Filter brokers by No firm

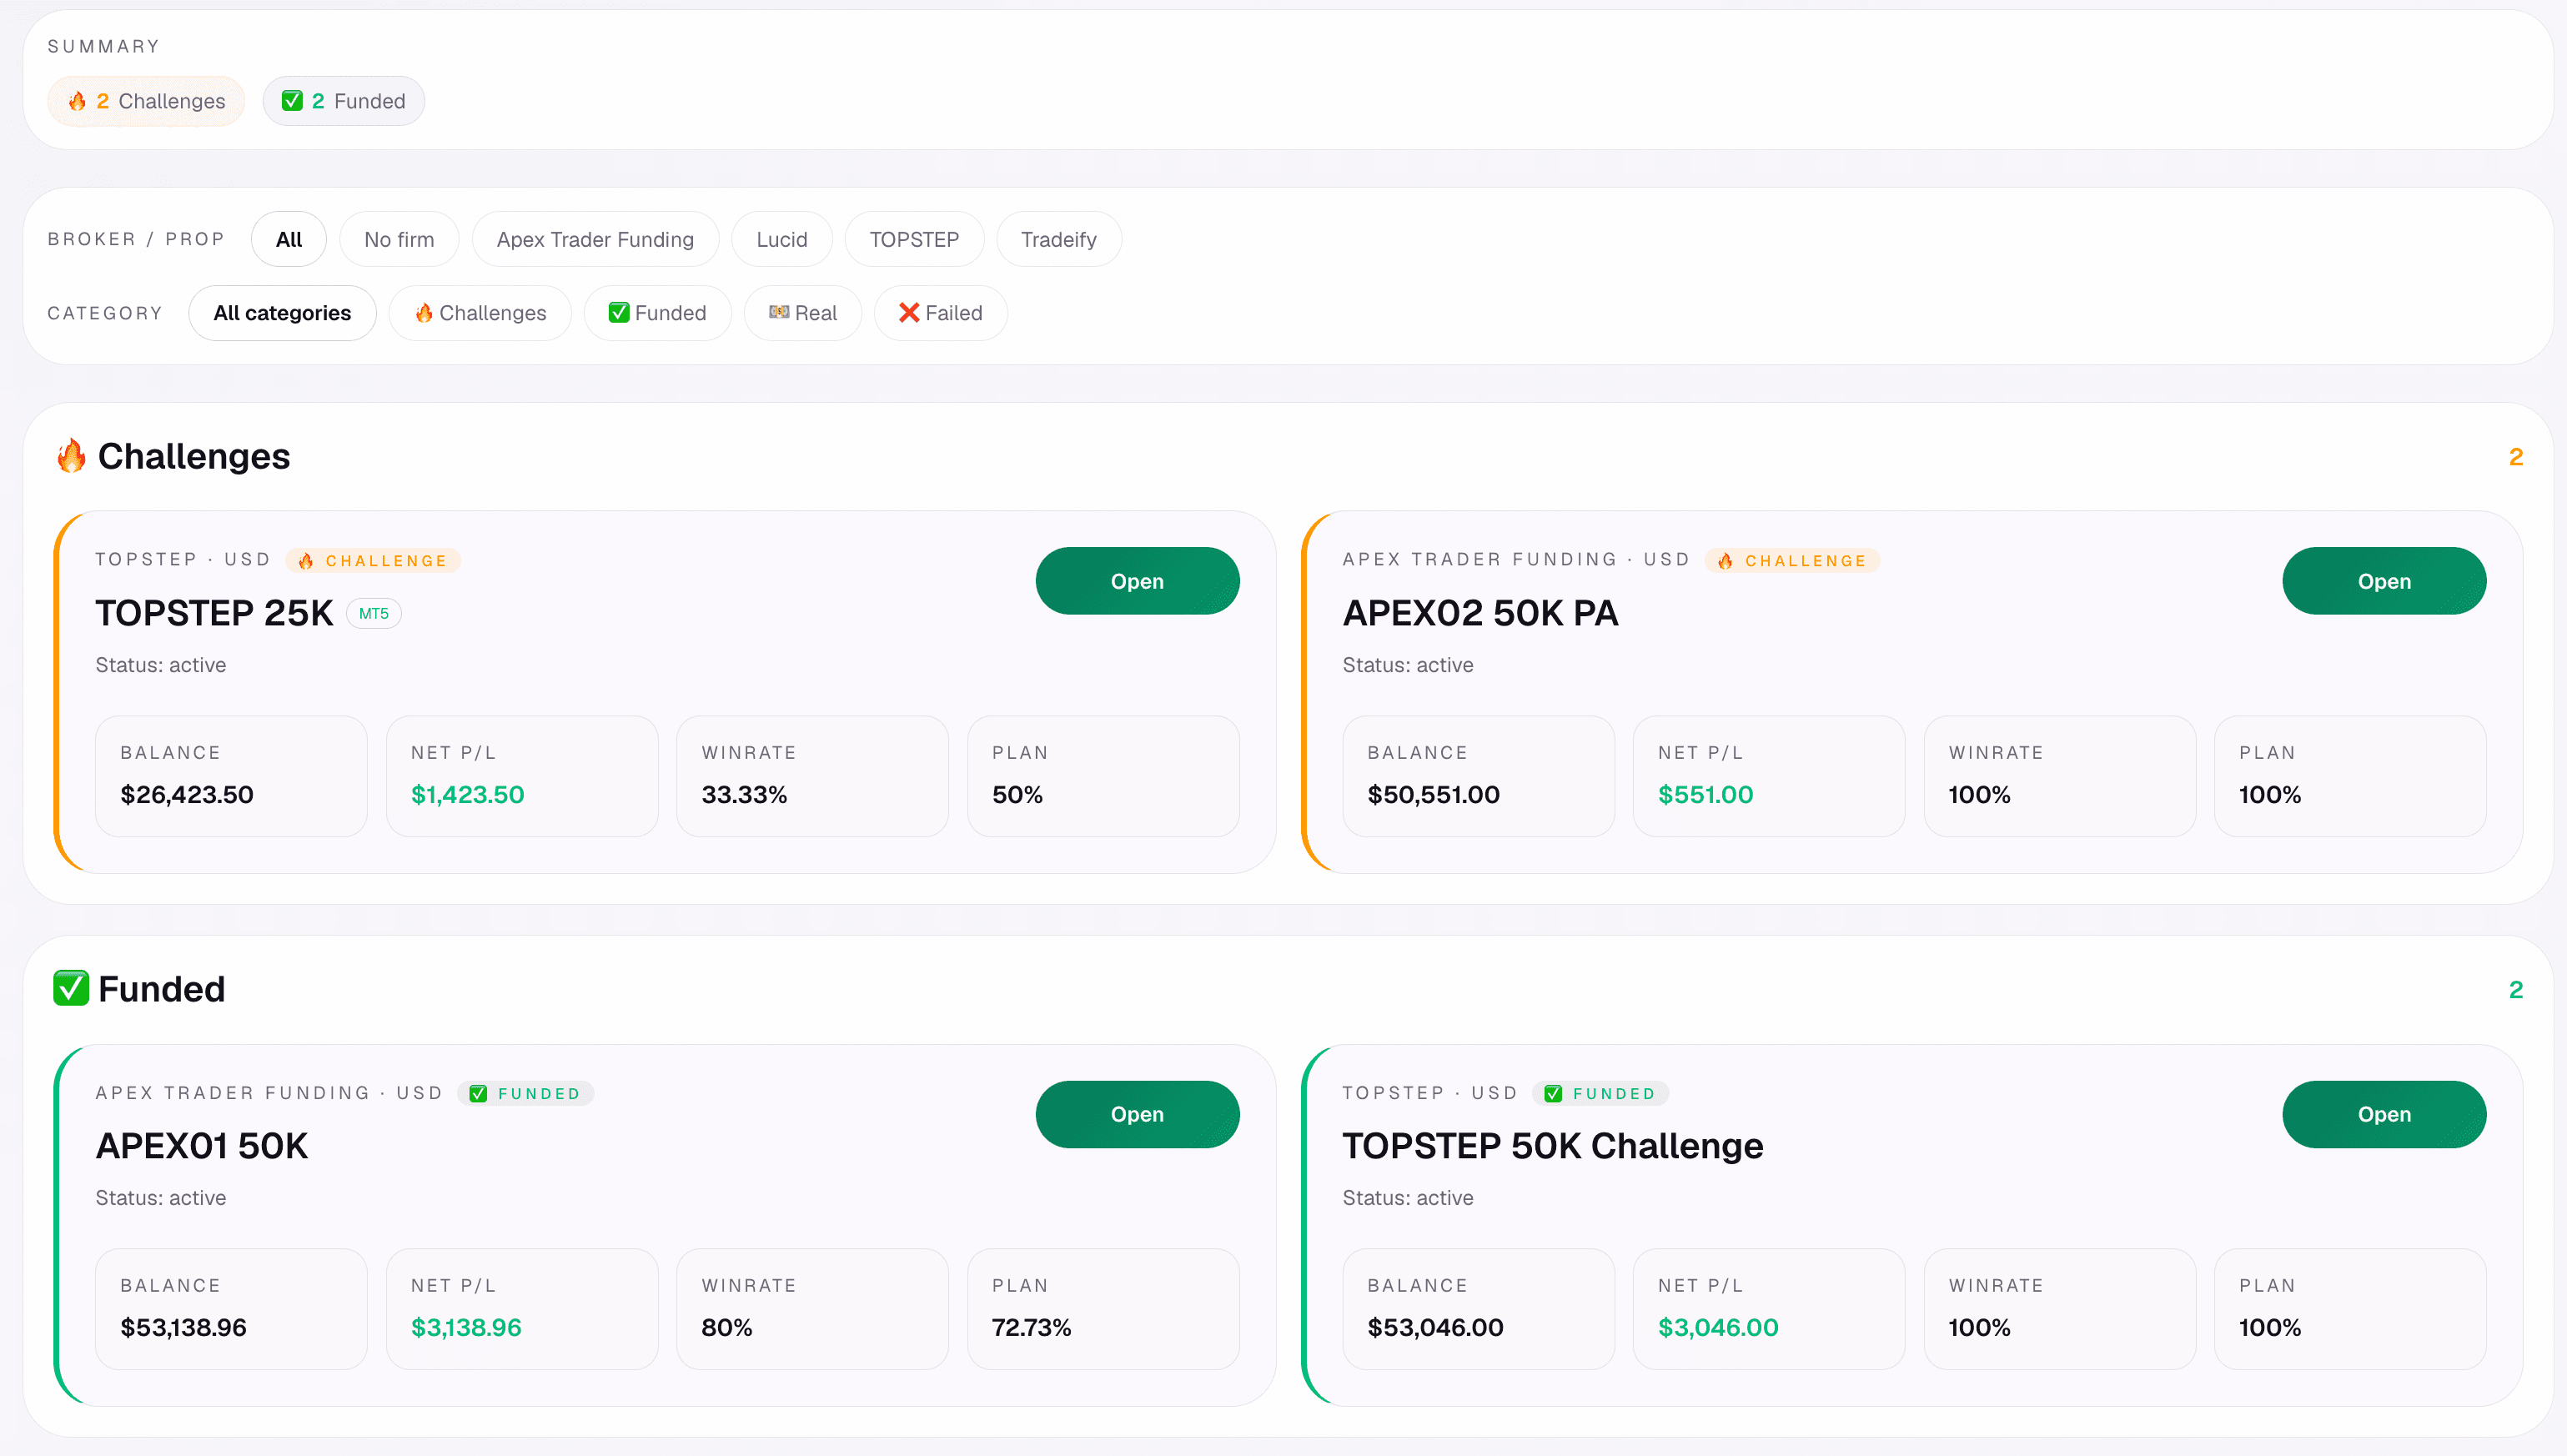pyautogui.click(x=399, y=239)
